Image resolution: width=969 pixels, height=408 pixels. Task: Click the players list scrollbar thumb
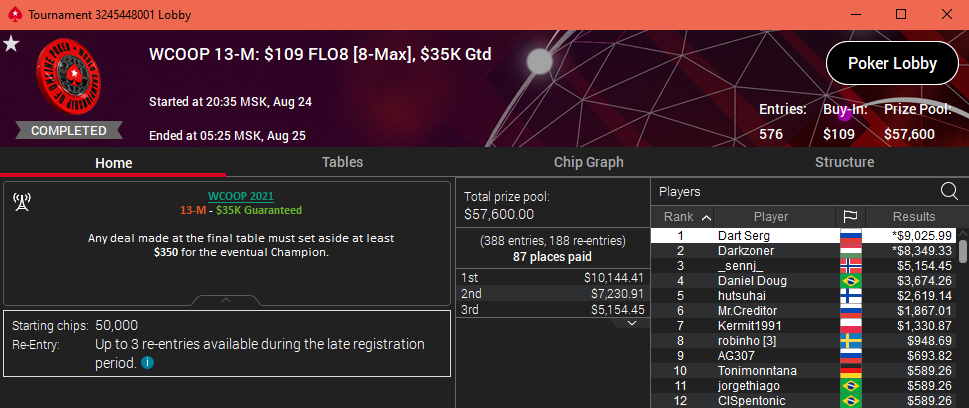[x=962, y=252]
